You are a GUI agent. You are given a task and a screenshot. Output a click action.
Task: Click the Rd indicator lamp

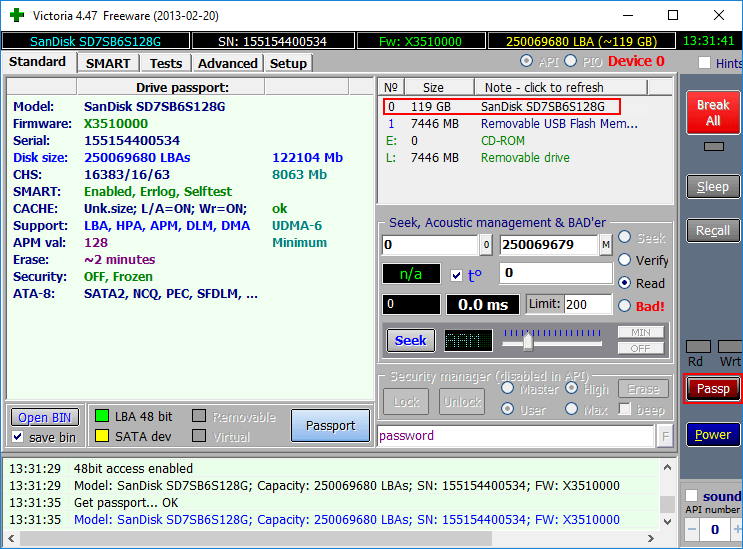click(x=698, y=346)
